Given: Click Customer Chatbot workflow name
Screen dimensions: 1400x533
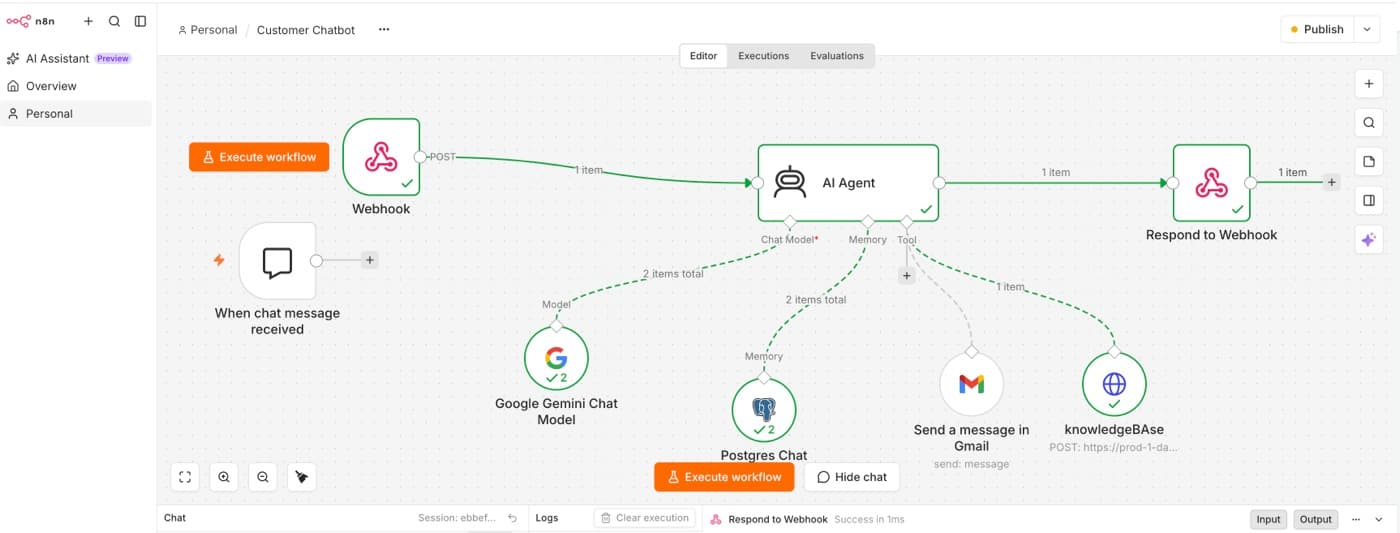Looking at the screenshot, I should click(306, 30).
